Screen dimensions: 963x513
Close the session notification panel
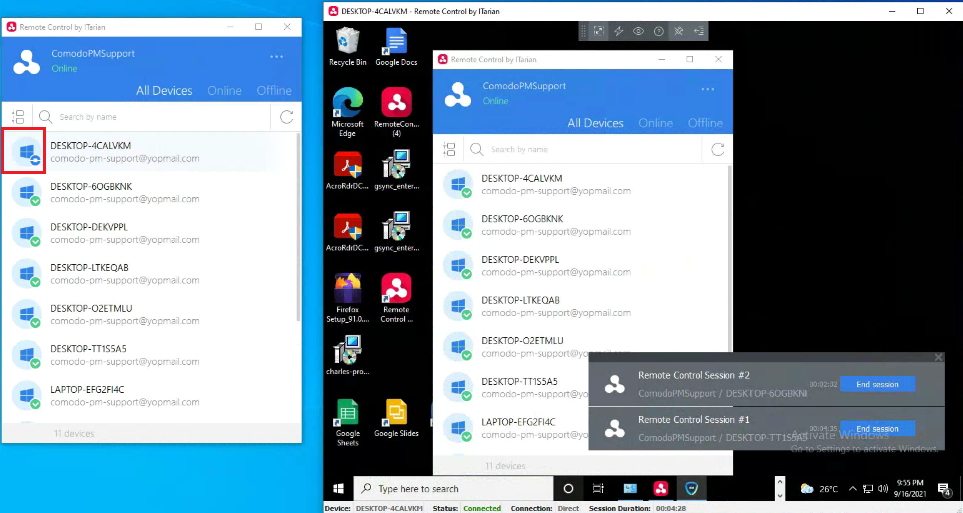click(938, 357)
